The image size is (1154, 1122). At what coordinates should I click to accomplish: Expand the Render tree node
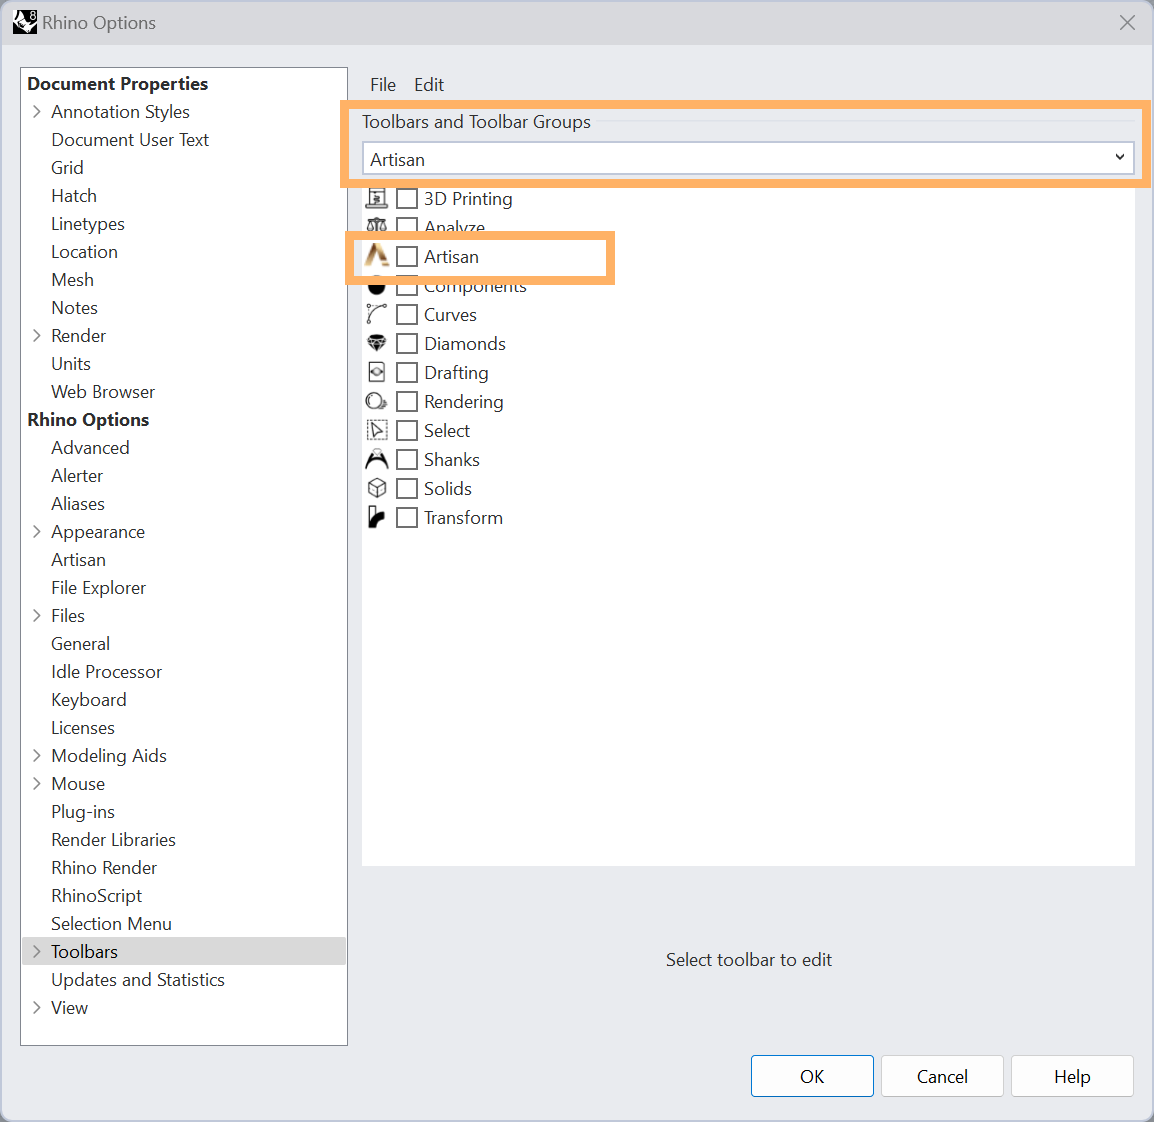click(x=37, y=335)
